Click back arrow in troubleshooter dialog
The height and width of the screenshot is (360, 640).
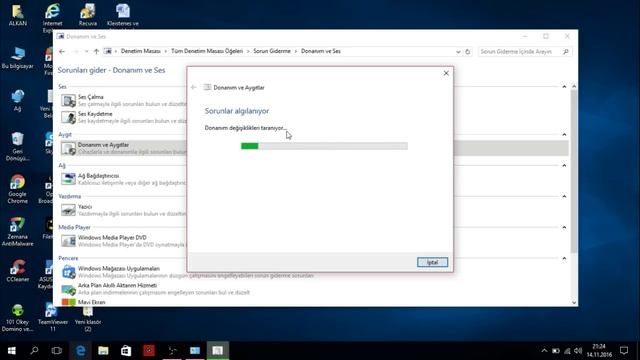194,87
